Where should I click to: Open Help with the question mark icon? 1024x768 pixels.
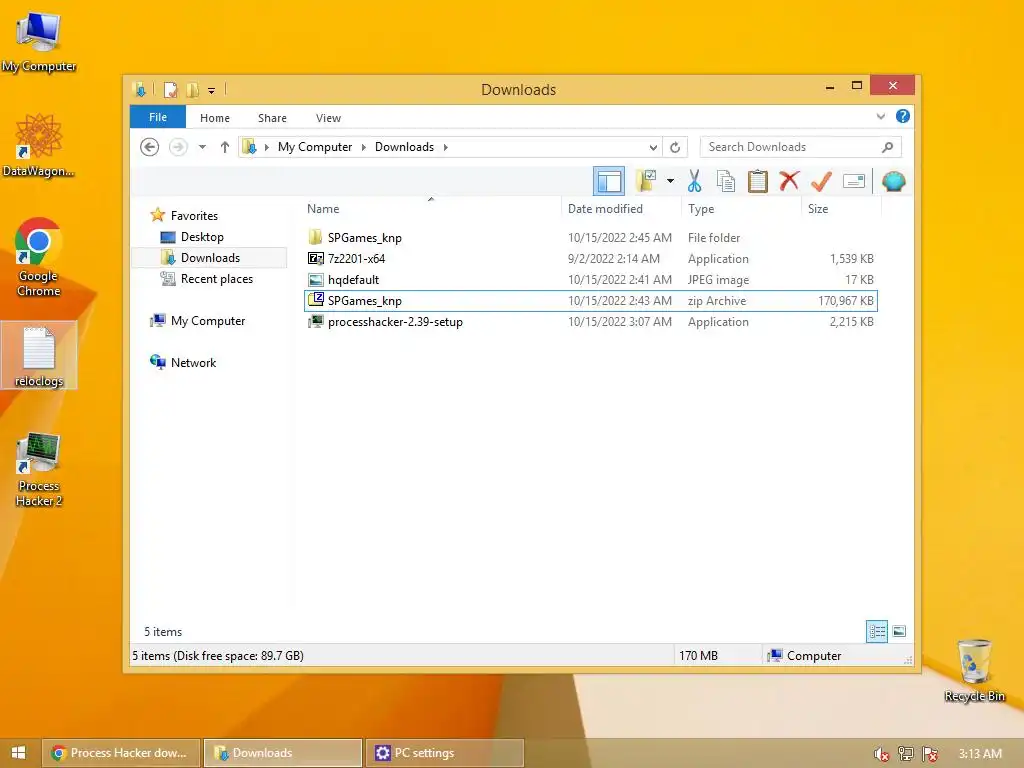tap(903, 116)
